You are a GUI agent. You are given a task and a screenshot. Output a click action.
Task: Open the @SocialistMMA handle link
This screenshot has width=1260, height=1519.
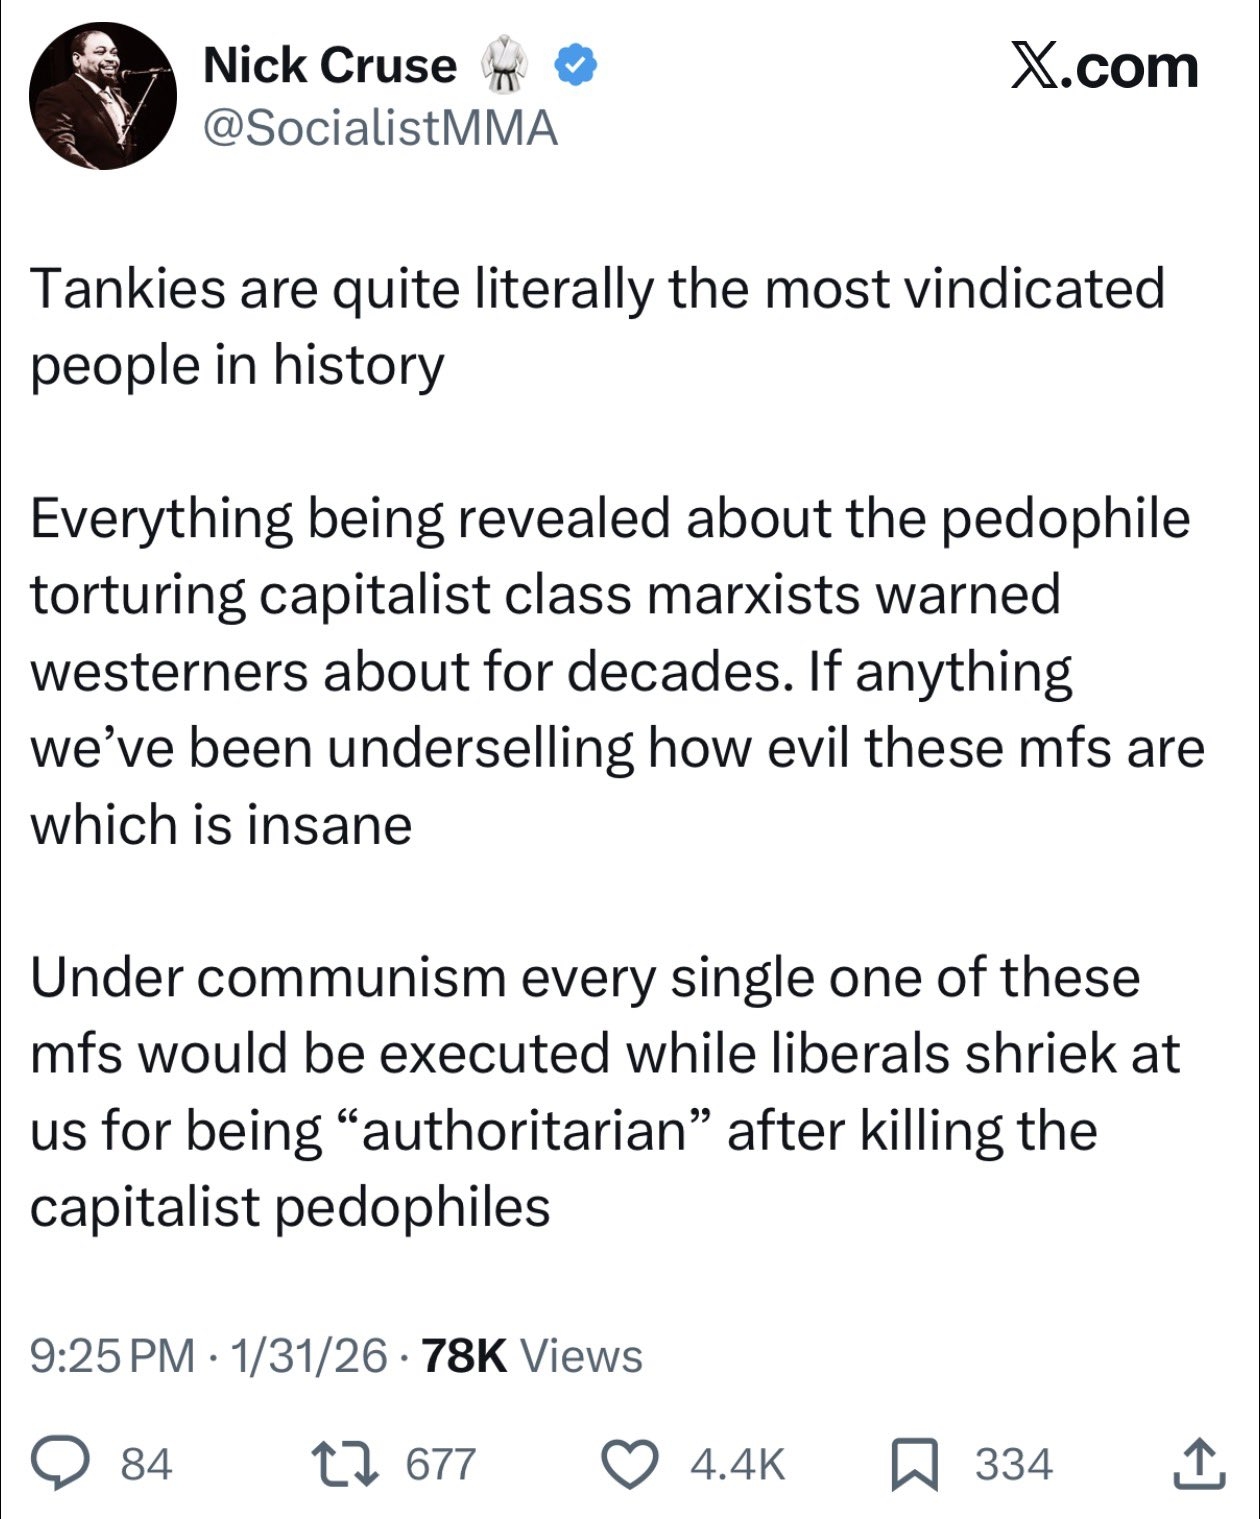tap(380, 128)
